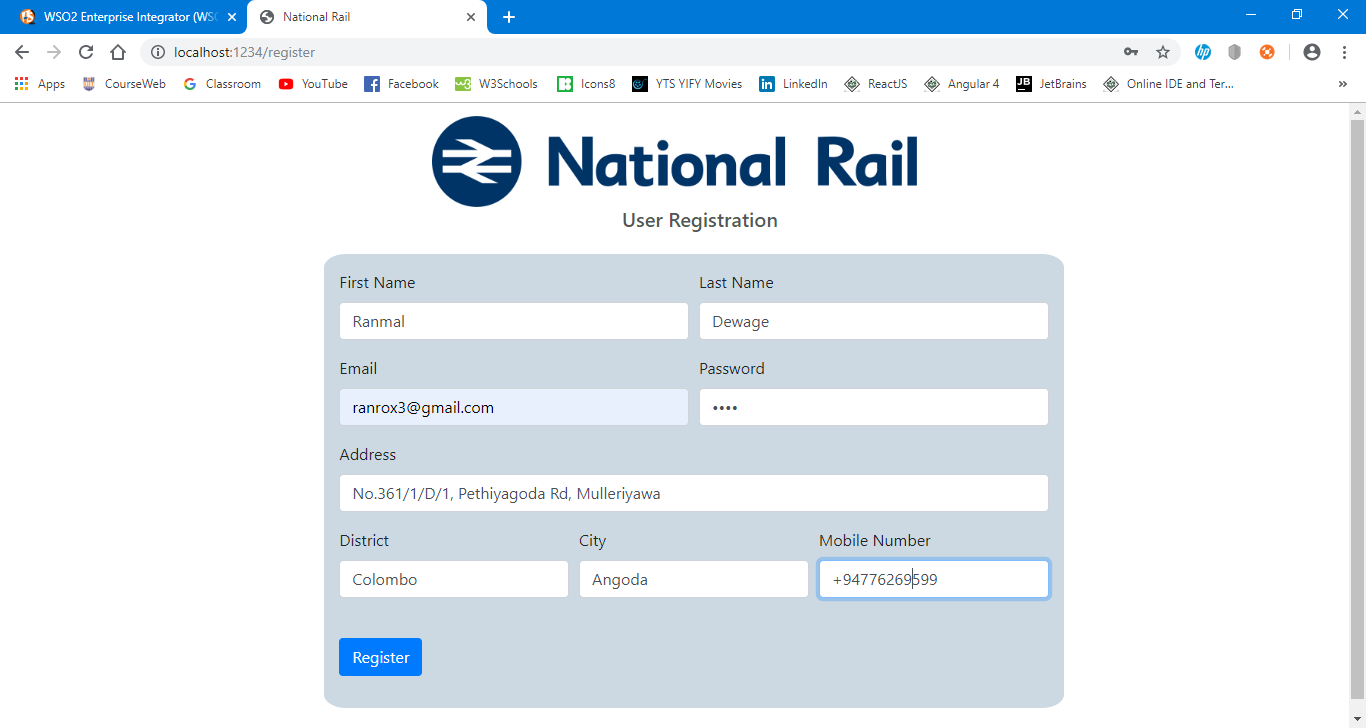This screenshot has width=1366, height=728.
Task: Click the browser forward arrow
Action: click(54, 52)
